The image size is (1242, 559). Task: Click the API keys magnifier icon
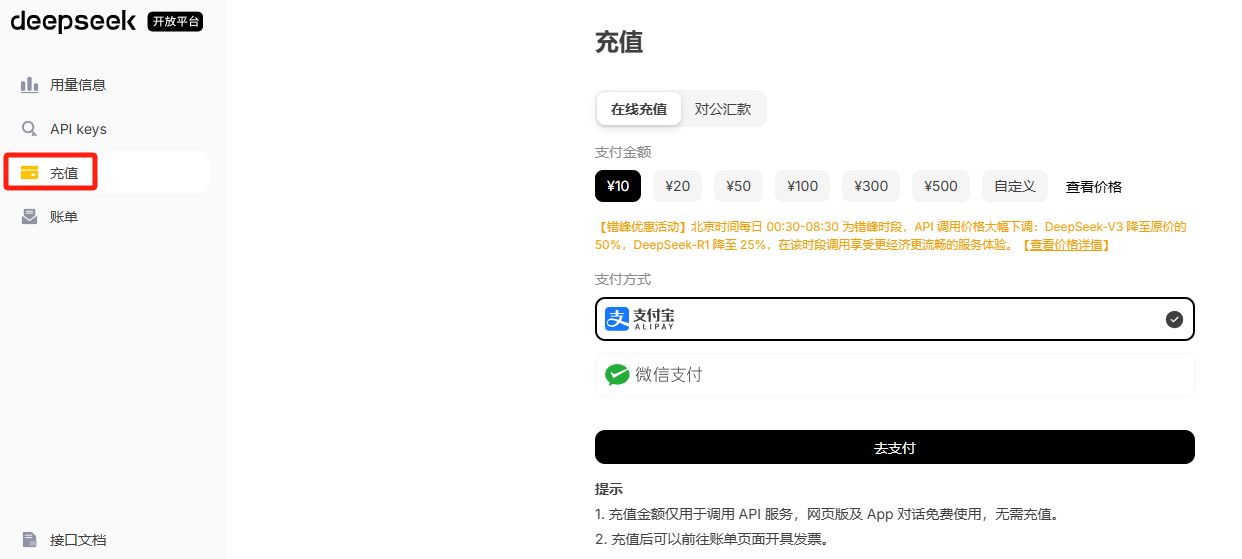[x=30, y=129]
